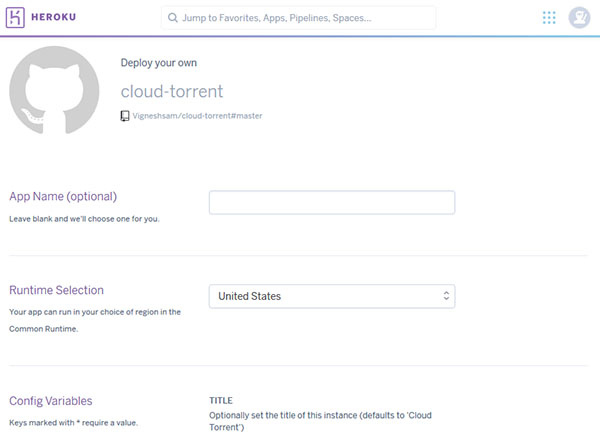Open the Vigneshsam/cloud-torrent#master link
The width and height of the screenshot is (600, 436).
point(197,116)
